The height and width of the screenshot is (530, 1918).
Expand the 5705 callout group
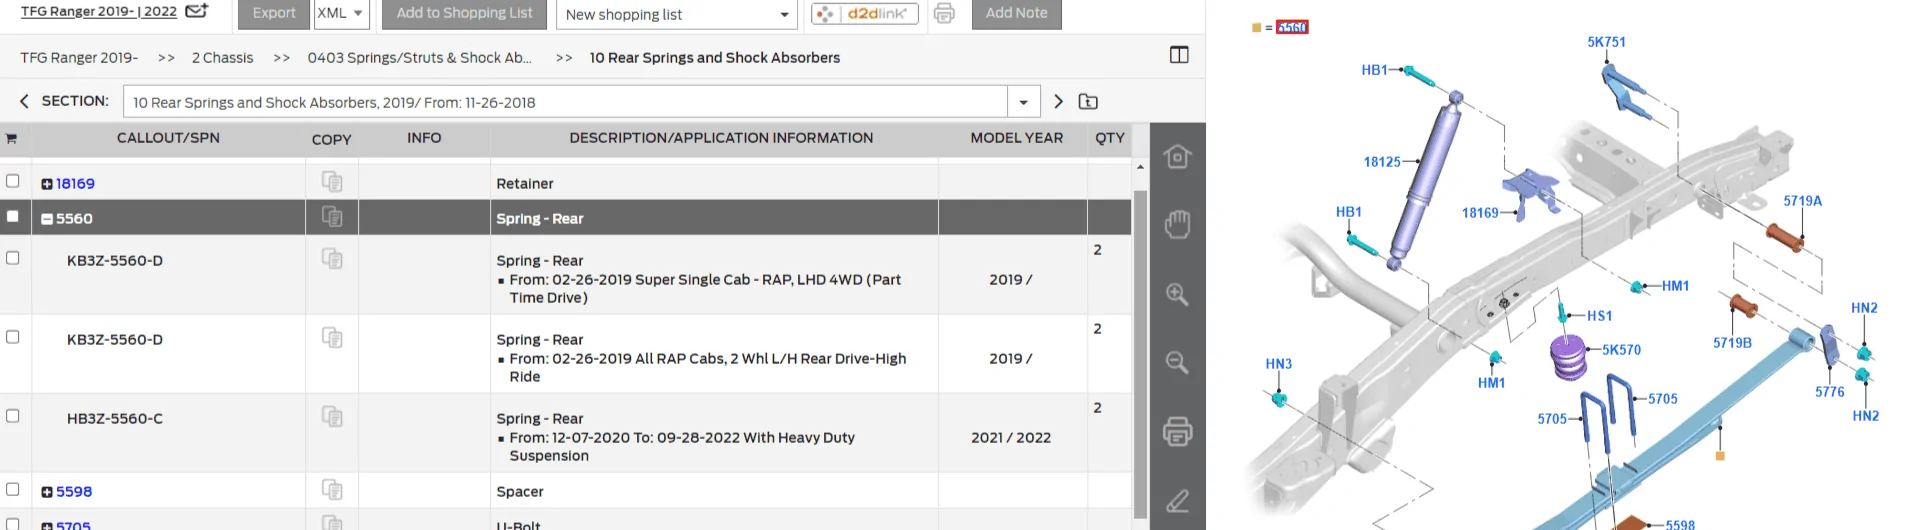[x=47, y=526]
